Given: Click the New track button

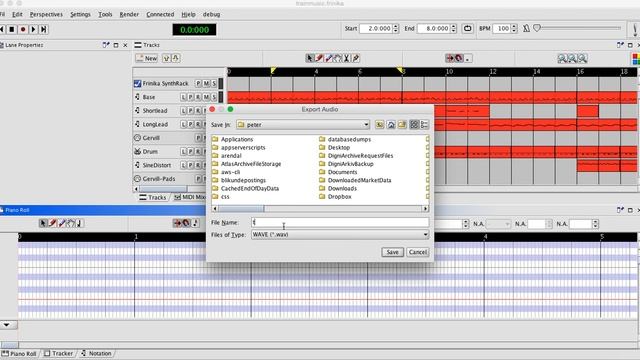Looking at the screenshot, I should click(147, 58).
